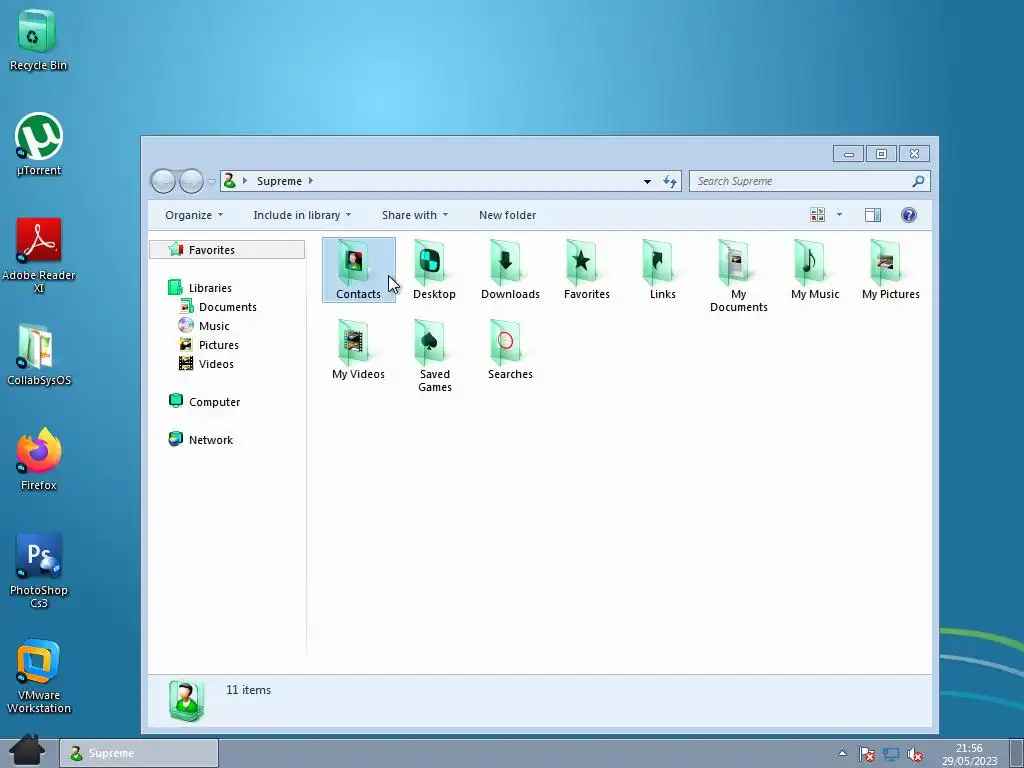Click the New folder button
Viewport: 1024px width, 768px height.
coord(507,215)
